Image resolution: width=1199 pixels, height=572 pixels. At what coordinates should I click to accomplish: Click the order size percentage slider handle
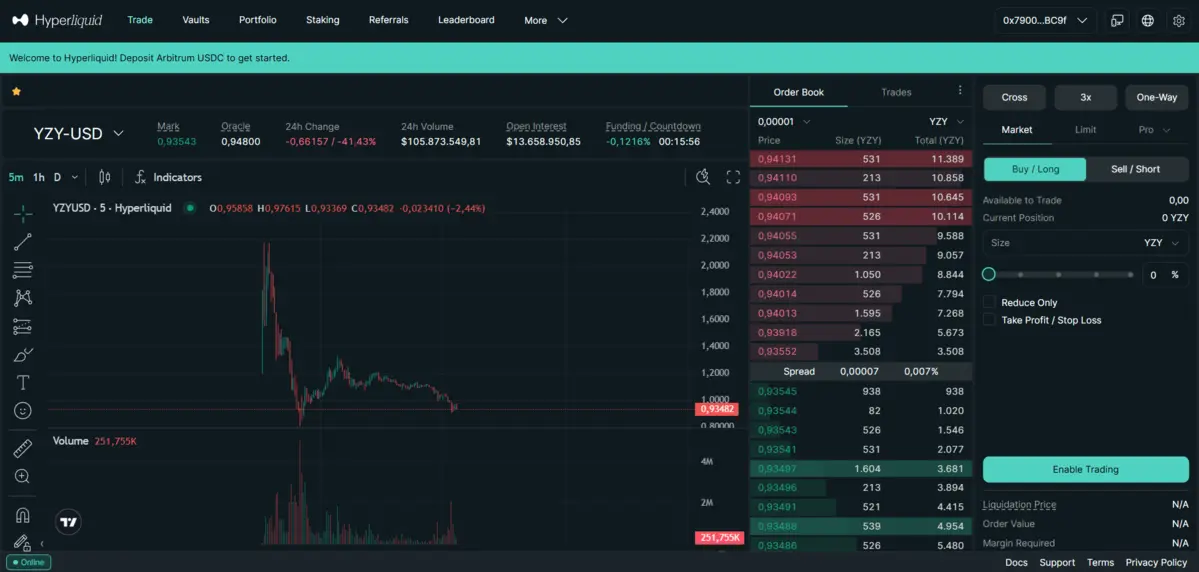[989, 274]
